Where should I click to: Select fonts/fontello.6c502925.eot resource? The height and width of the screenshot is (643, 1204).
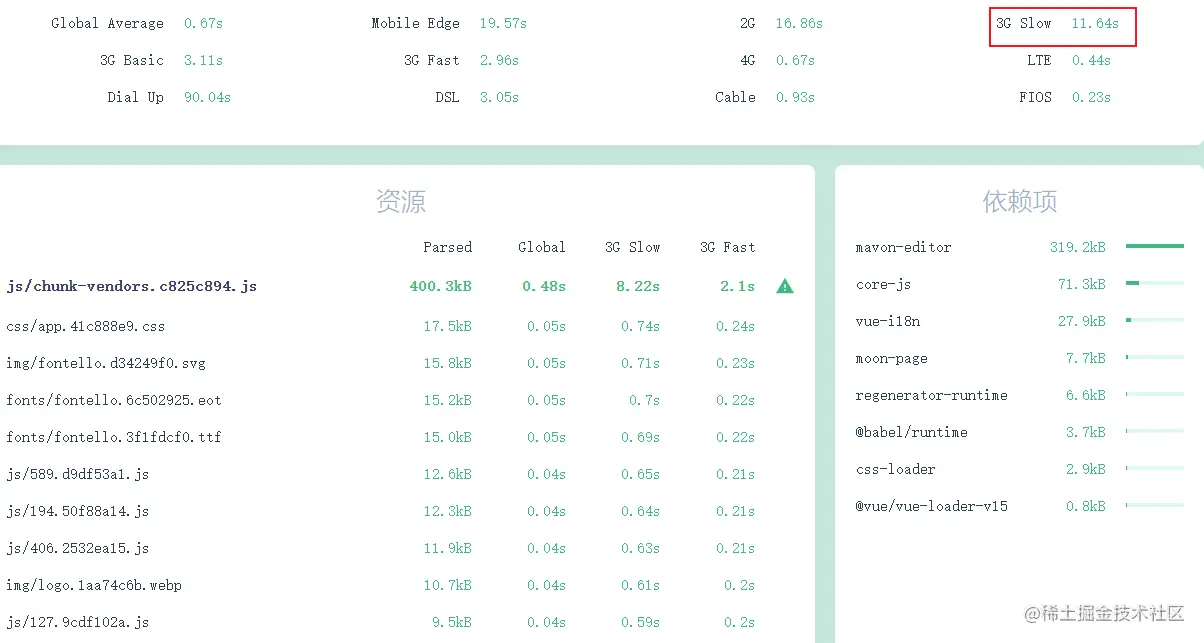pyautogui.click(x=114, y=400)
